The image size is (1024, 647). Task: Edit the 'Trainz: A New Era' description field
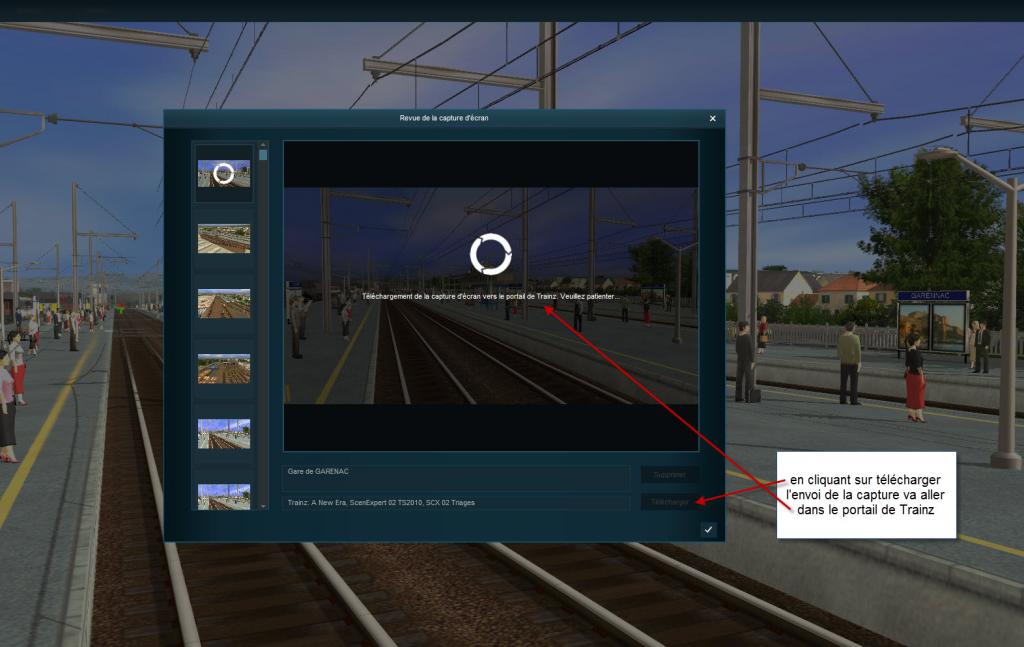click(x=456, y=503)
